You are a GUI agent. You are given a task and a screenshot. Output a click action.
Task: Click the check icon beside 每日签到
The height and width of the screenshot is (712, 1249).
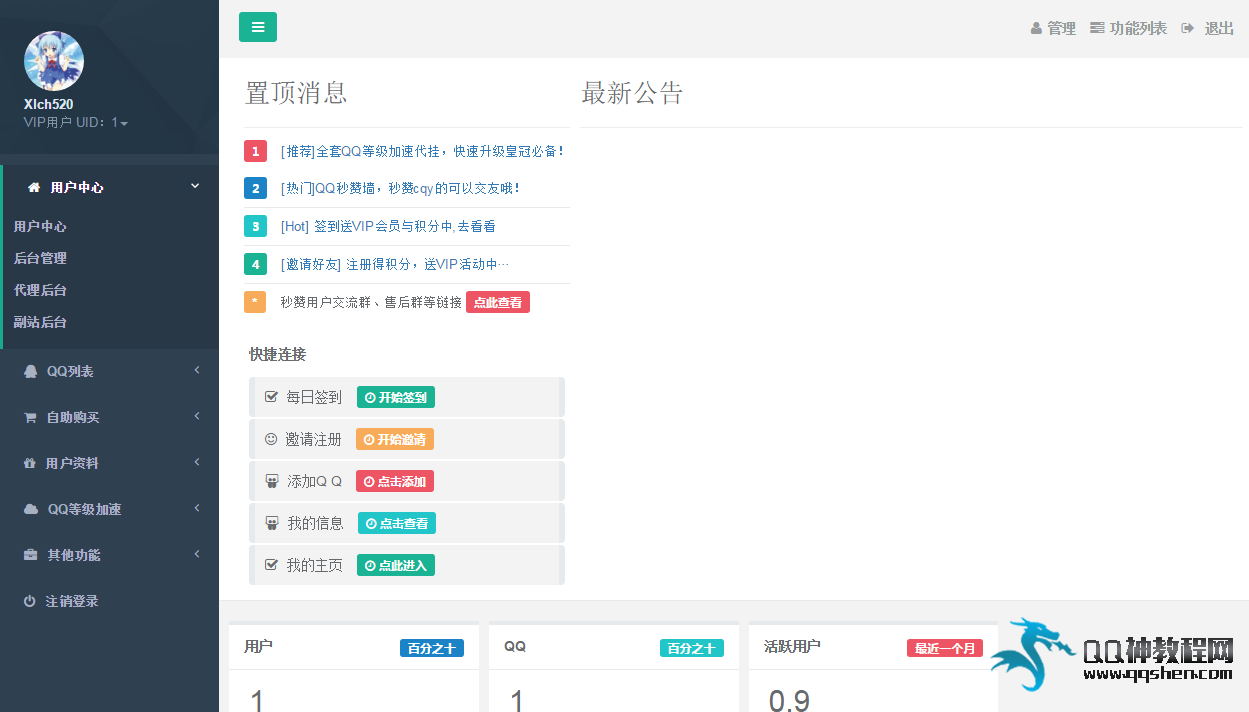point(271,397)
